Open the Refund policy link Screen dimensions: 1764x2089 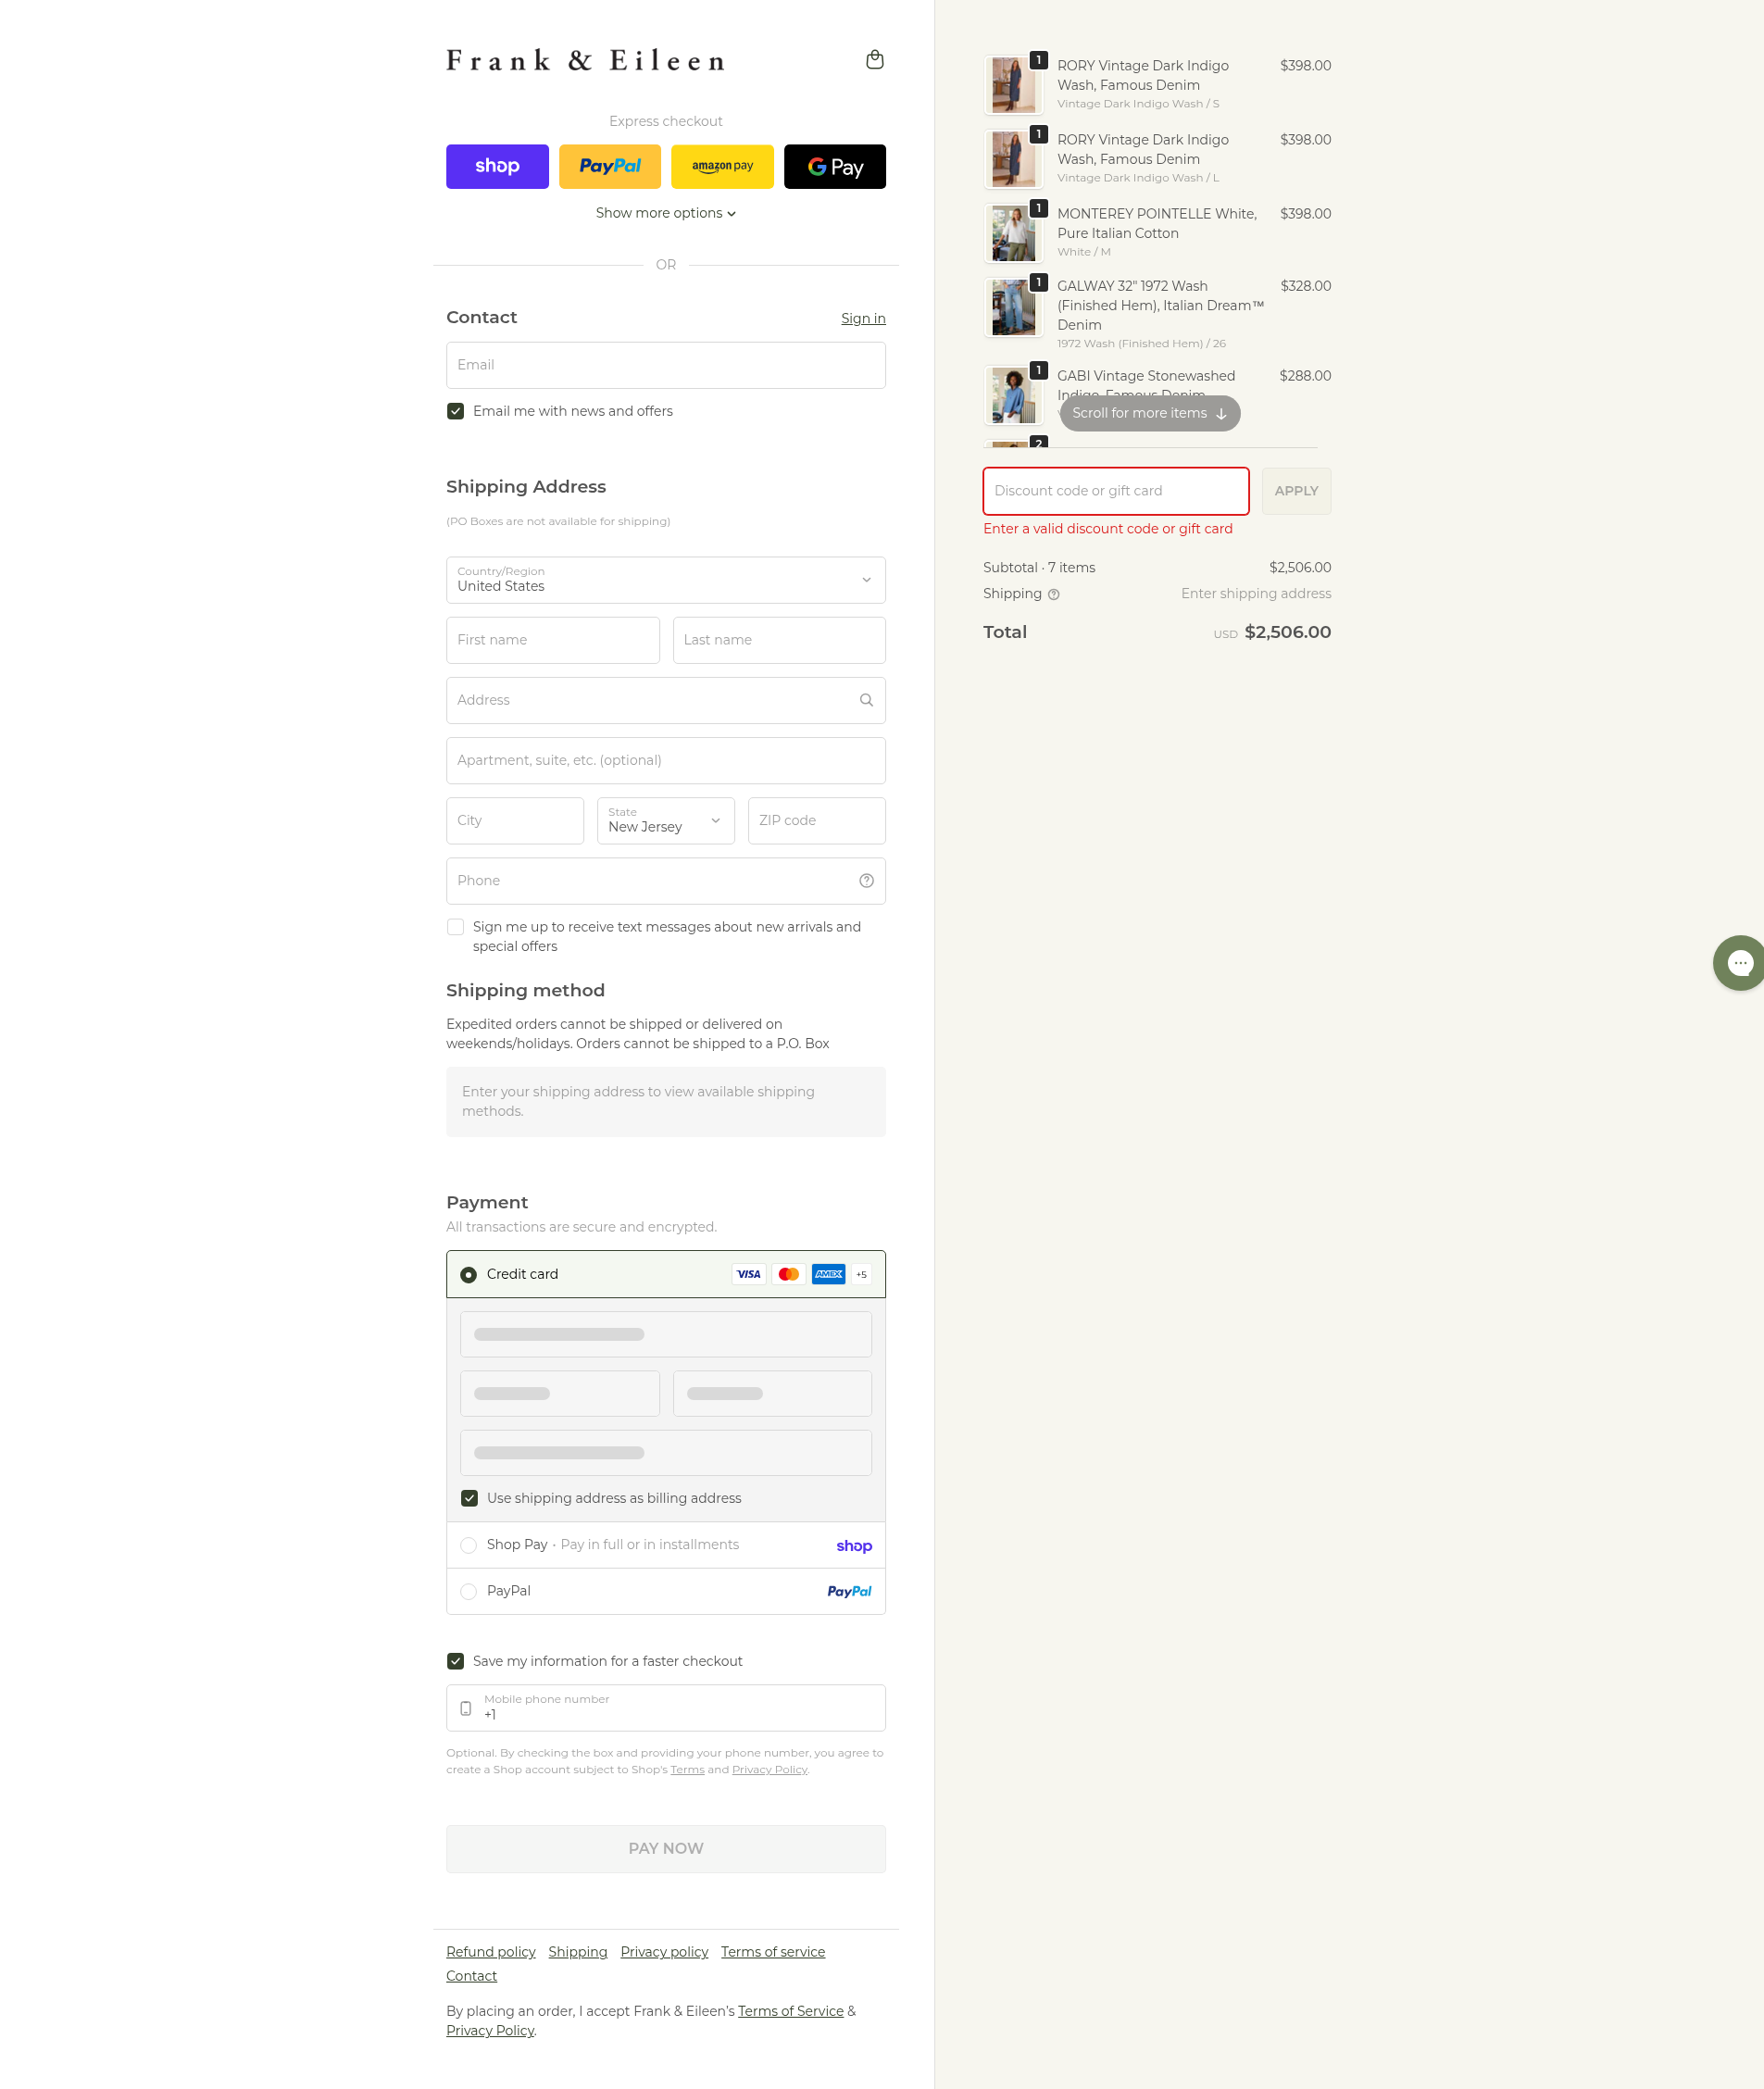tap(490, 1951)
